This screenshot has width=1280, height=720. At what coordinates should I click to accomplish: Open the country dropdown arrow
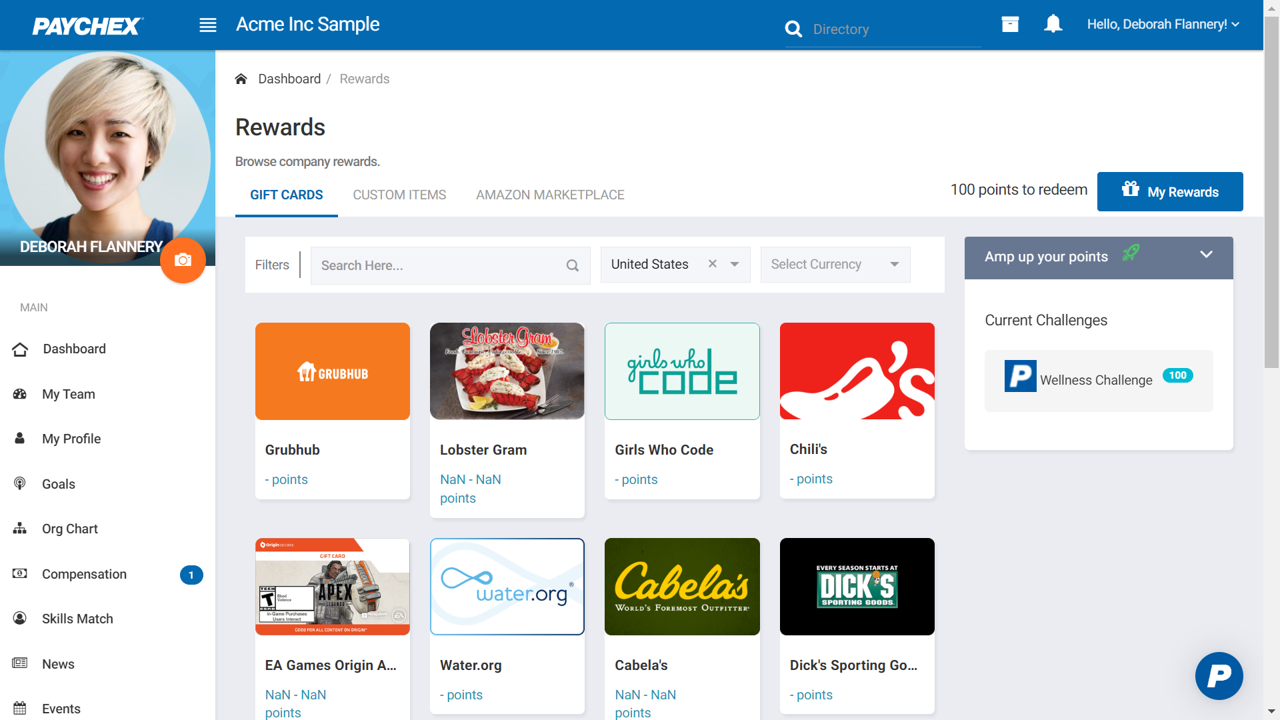pos(735,264)
